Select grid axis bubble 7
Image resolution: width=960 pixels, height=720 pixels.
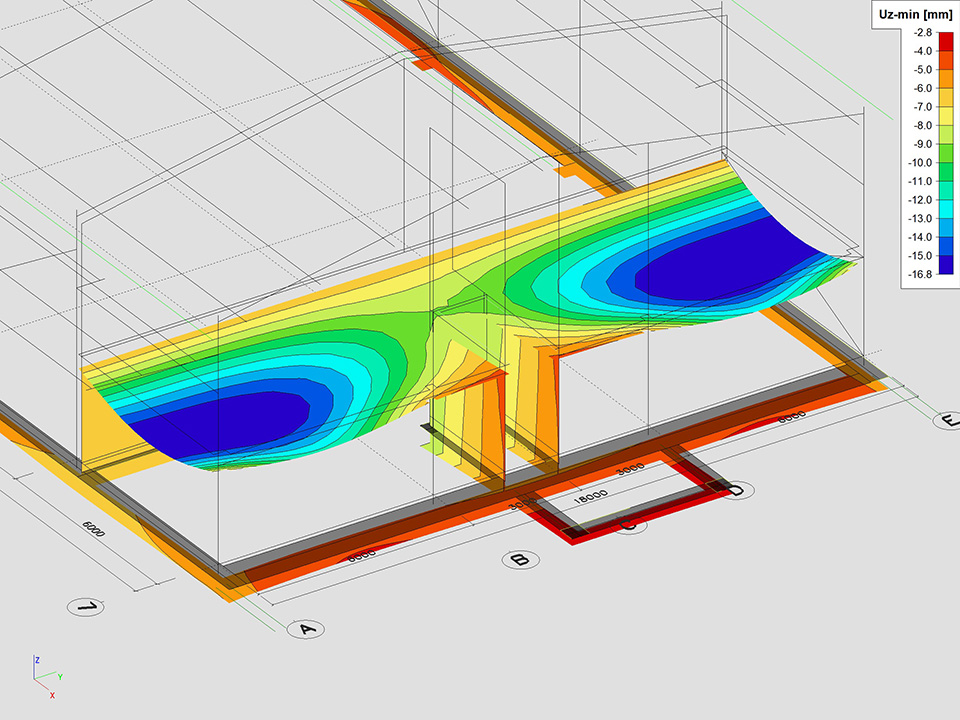(87, 607)
